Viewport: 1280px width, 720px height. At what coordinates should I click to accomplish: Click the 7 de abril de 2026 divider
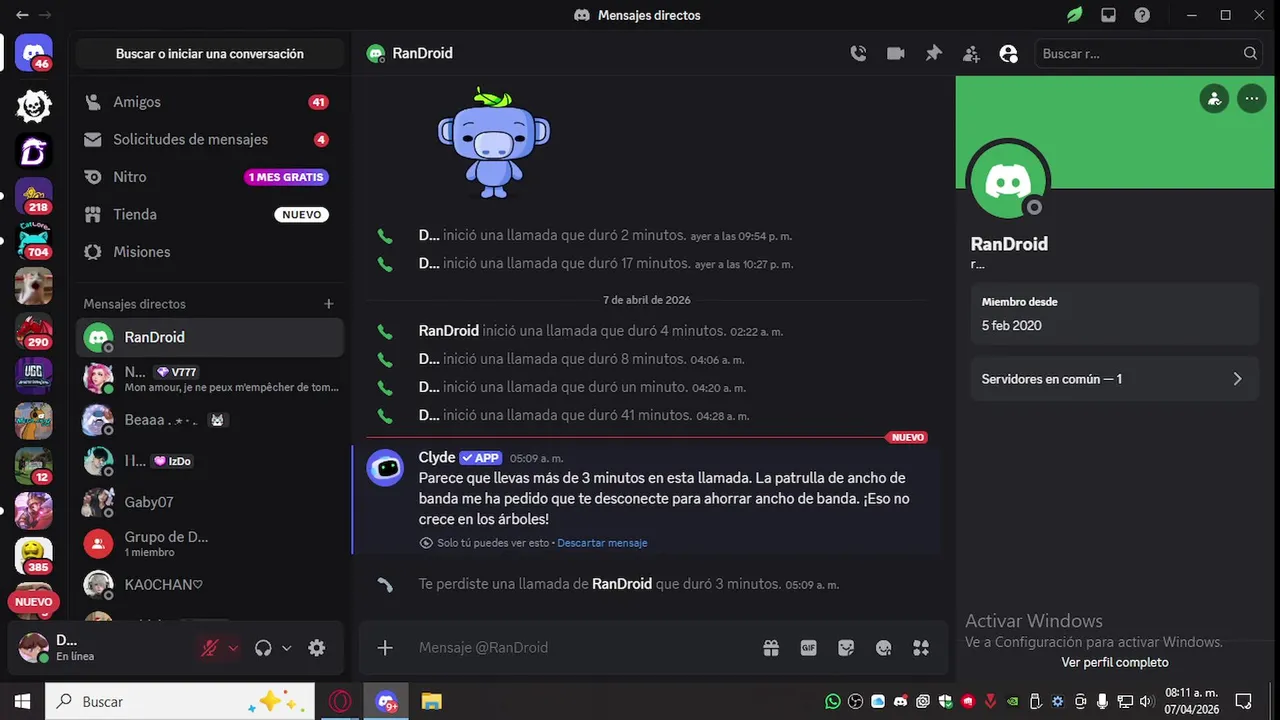pos(647,300)
